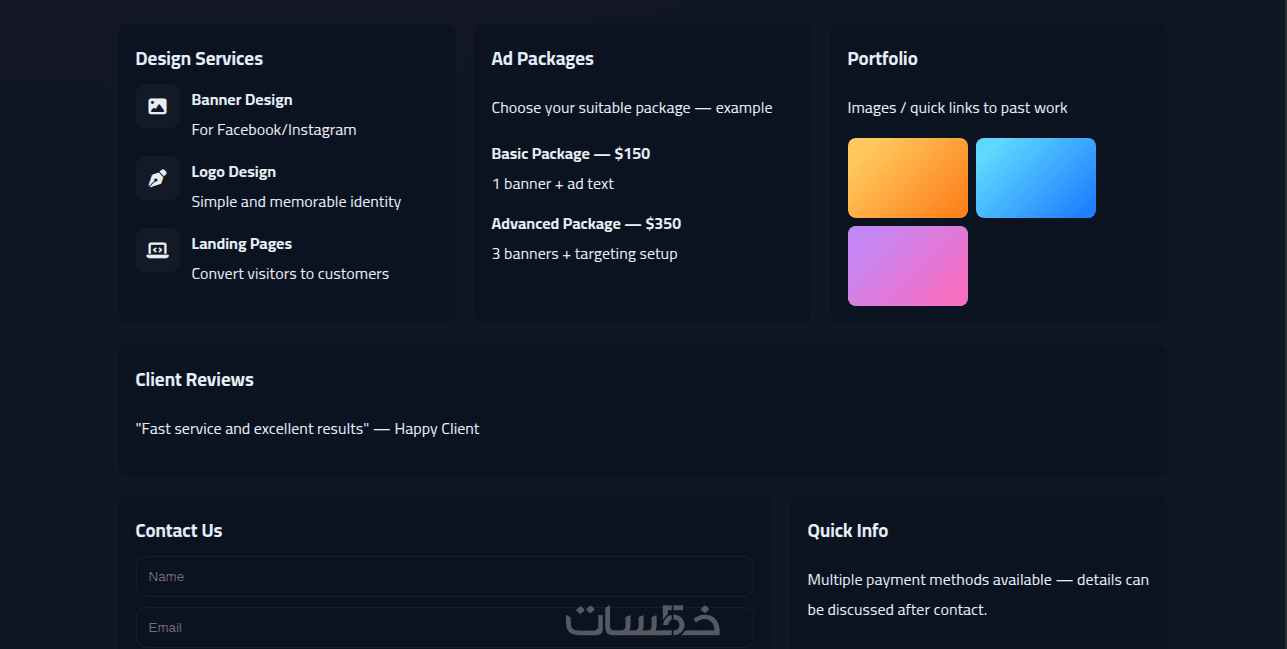
Task: Click the Logo Design pen nib icon
Action: (x=157, y=178)
